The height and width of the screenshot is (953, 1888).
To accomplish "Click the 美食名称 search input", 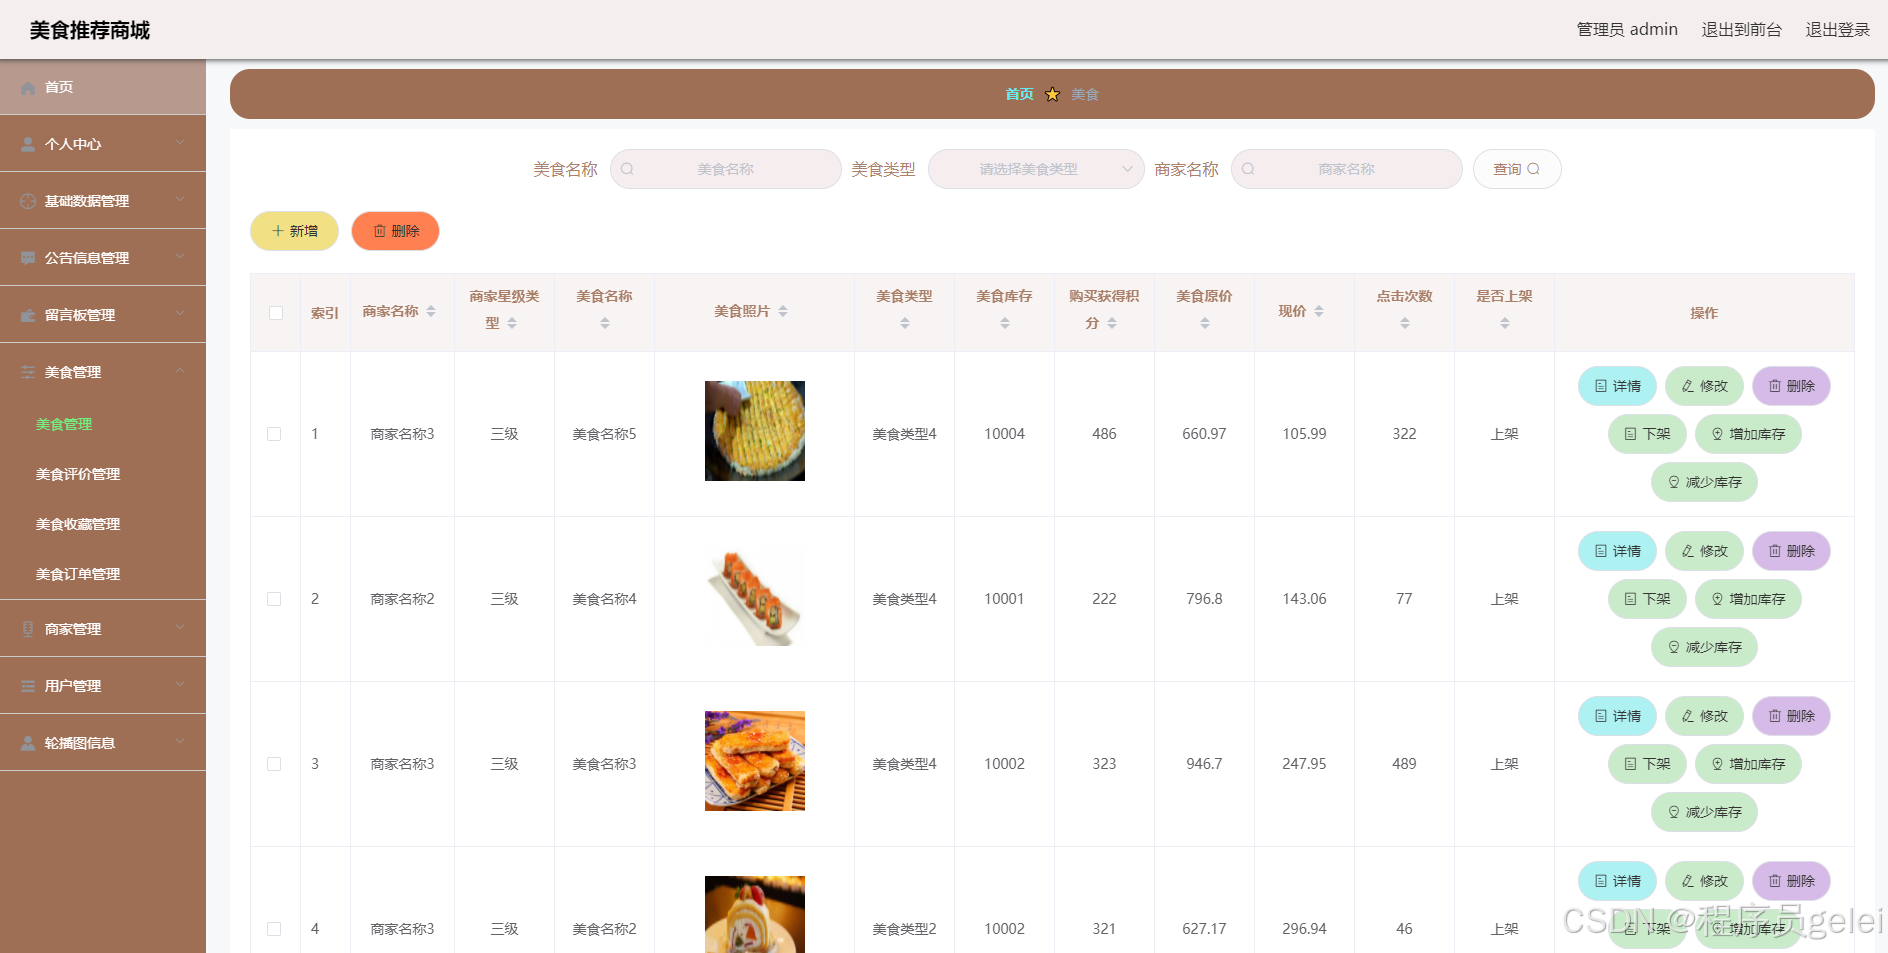I will [726, 170].
